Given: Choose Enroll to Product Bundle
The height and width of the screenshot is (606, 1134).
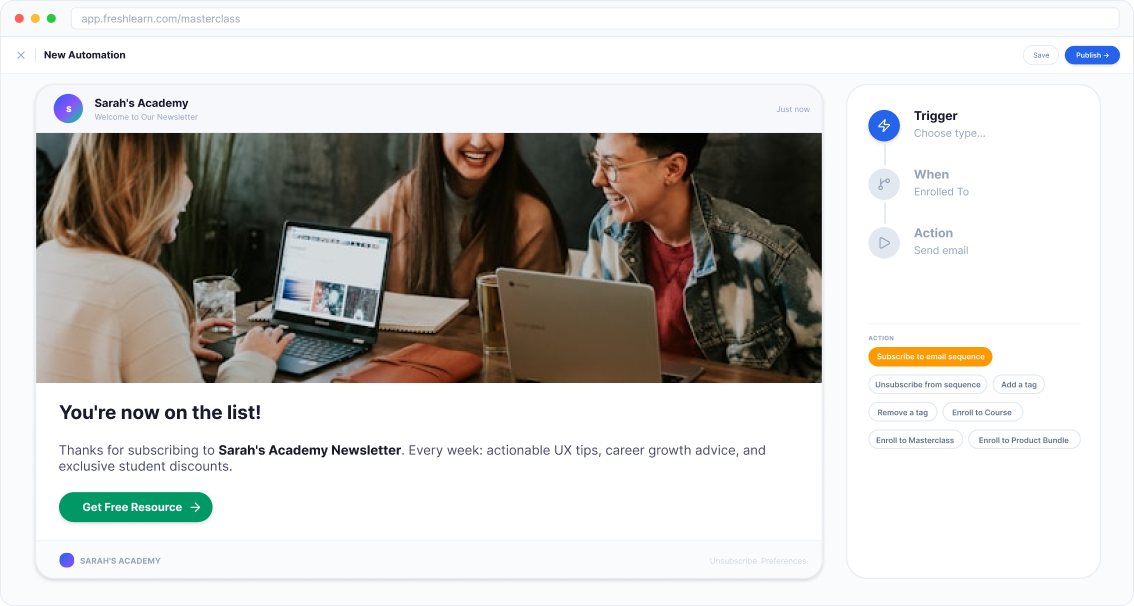Looking at the screenshot, I should (x=1023, y=440).
